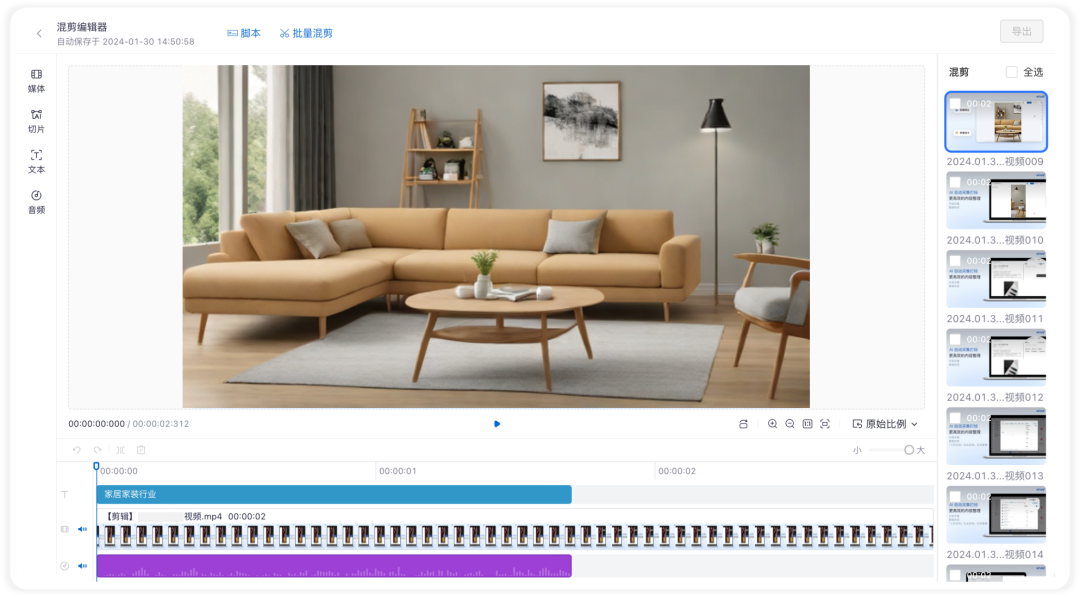Open the 文本 text panel
The width and height of the screenshot is (1080, 597).
point(37,162)
